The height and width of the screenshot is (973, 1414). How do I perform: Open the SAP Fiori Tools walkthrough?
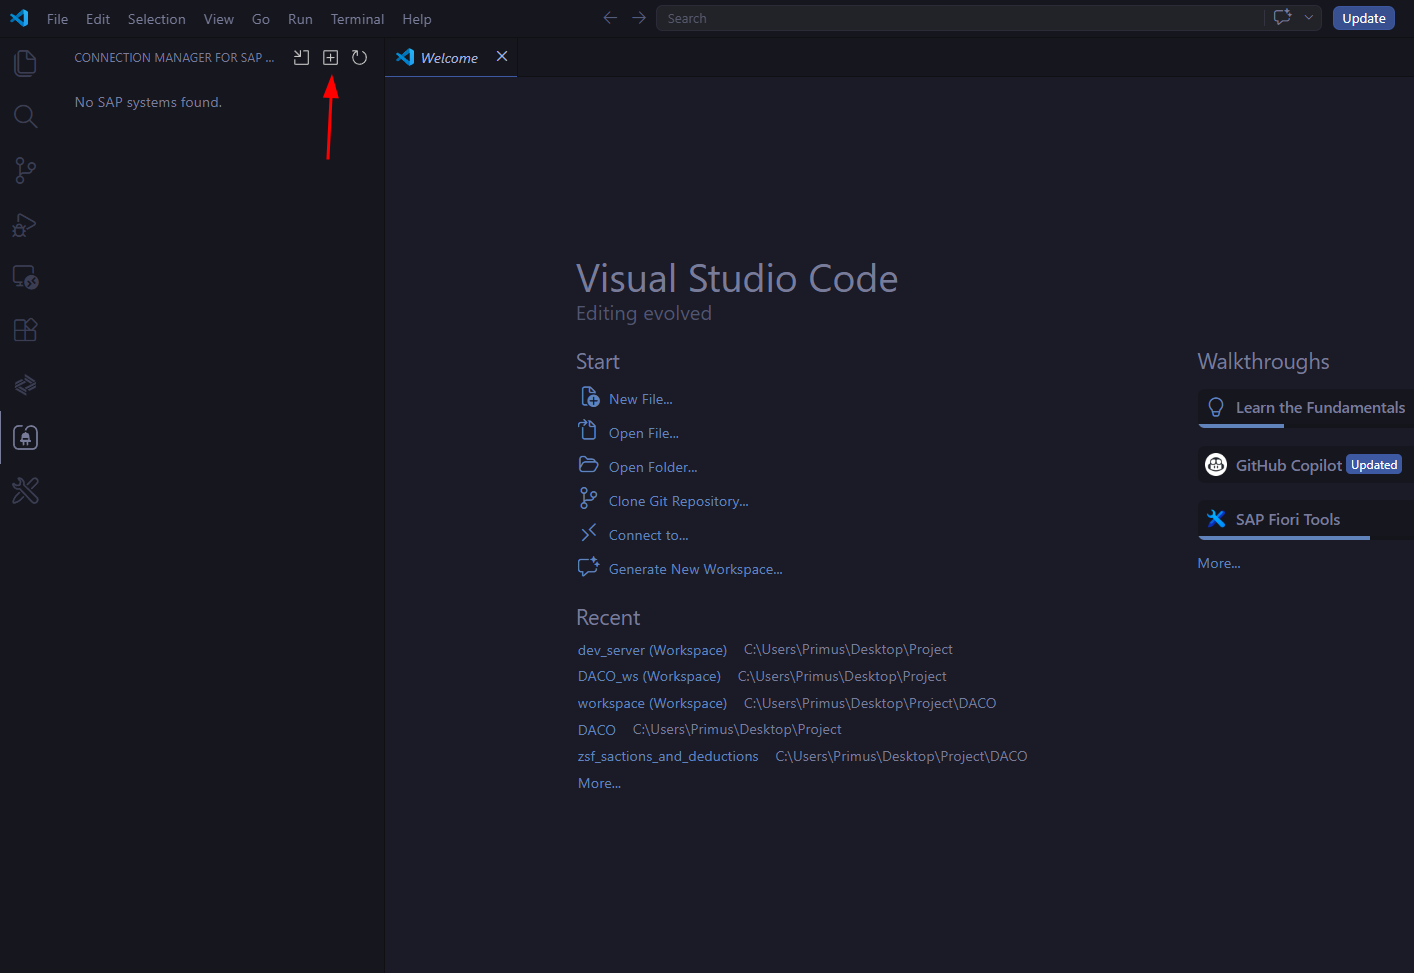coord(1306,519)
